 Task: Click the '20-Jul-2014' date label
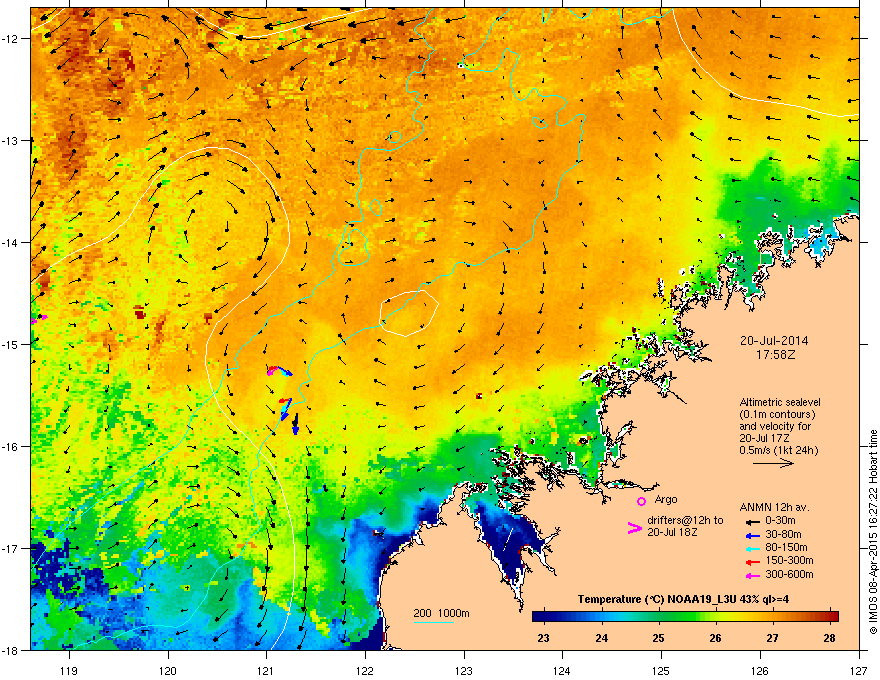(774, 341)
